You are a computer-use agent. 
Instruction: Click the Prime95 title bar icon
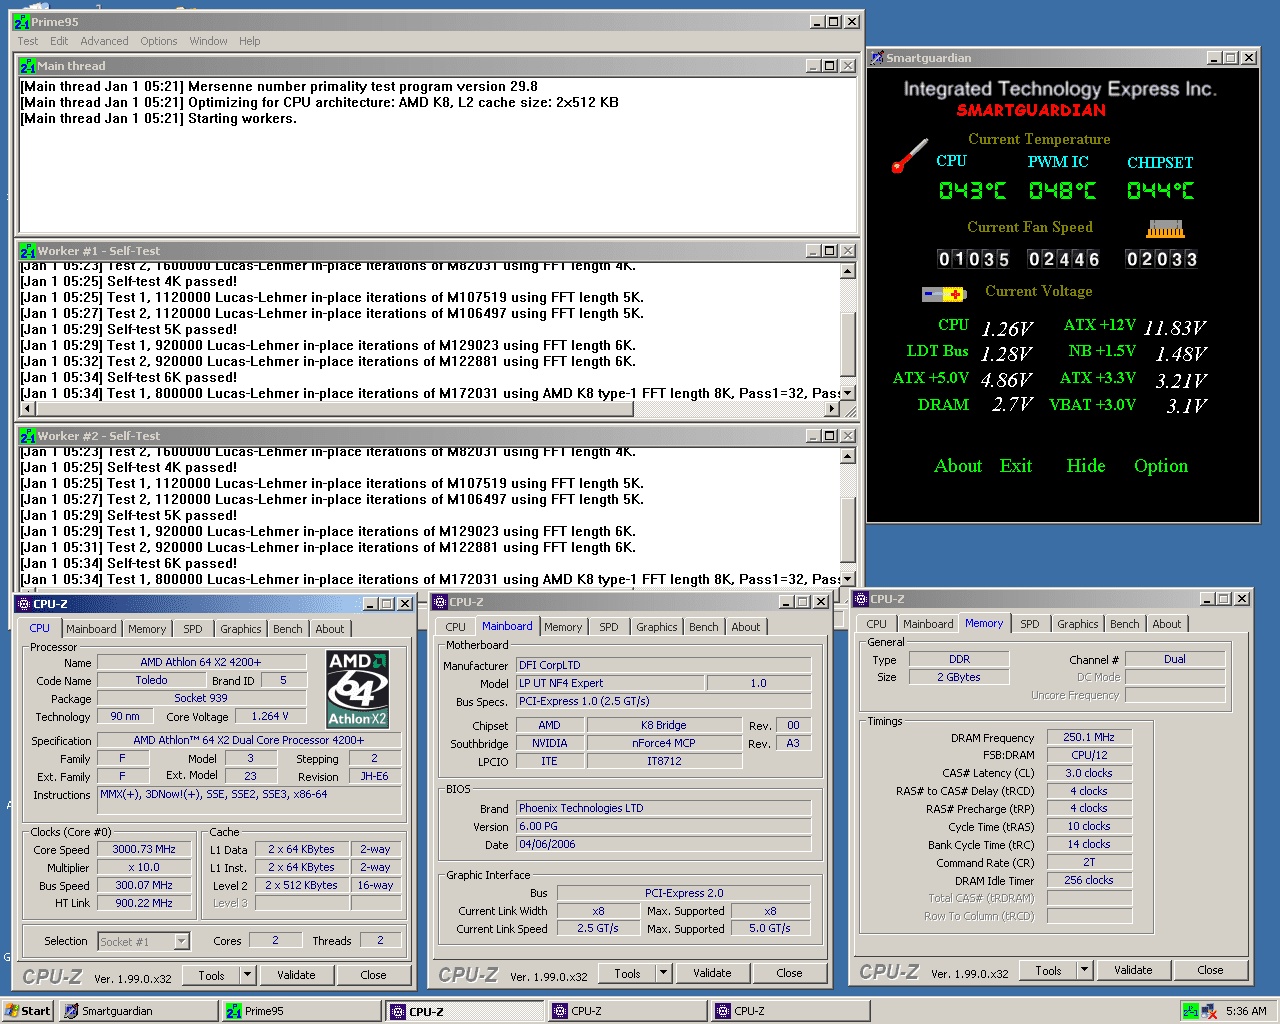pos(22,21)
